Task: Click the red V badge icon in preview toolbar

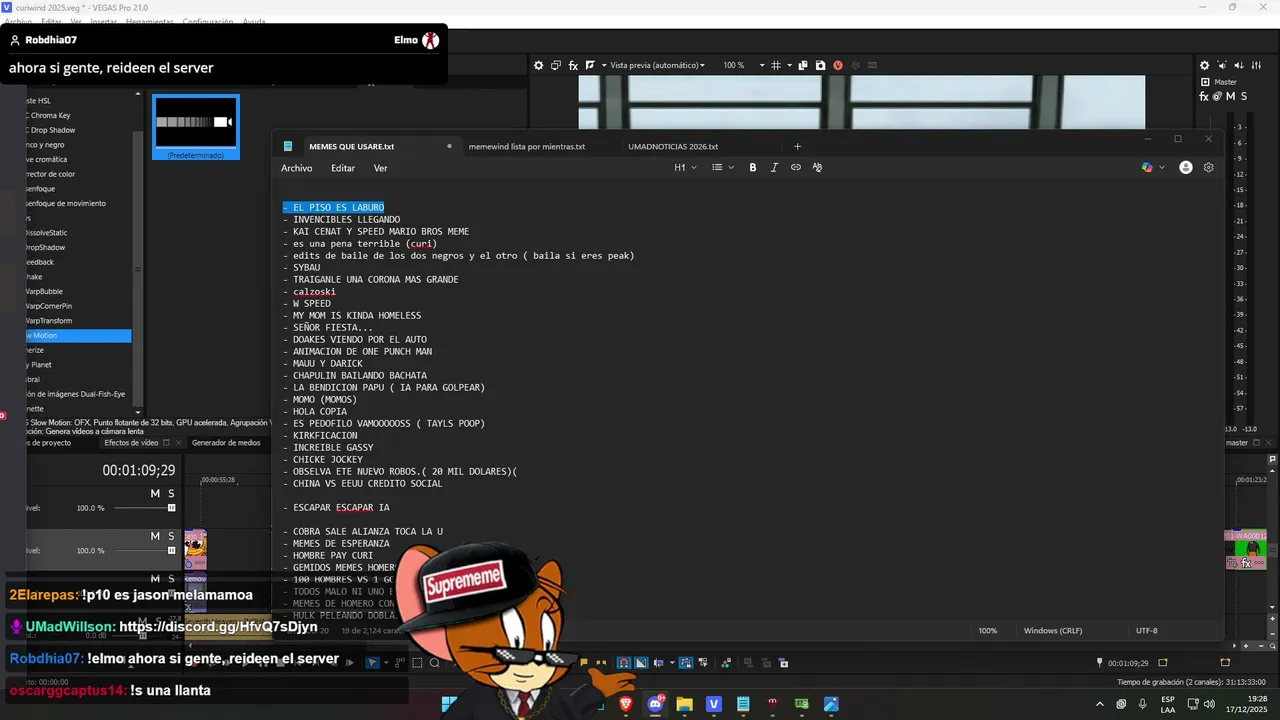Action: pyautogui.click(x=837, y=65)
